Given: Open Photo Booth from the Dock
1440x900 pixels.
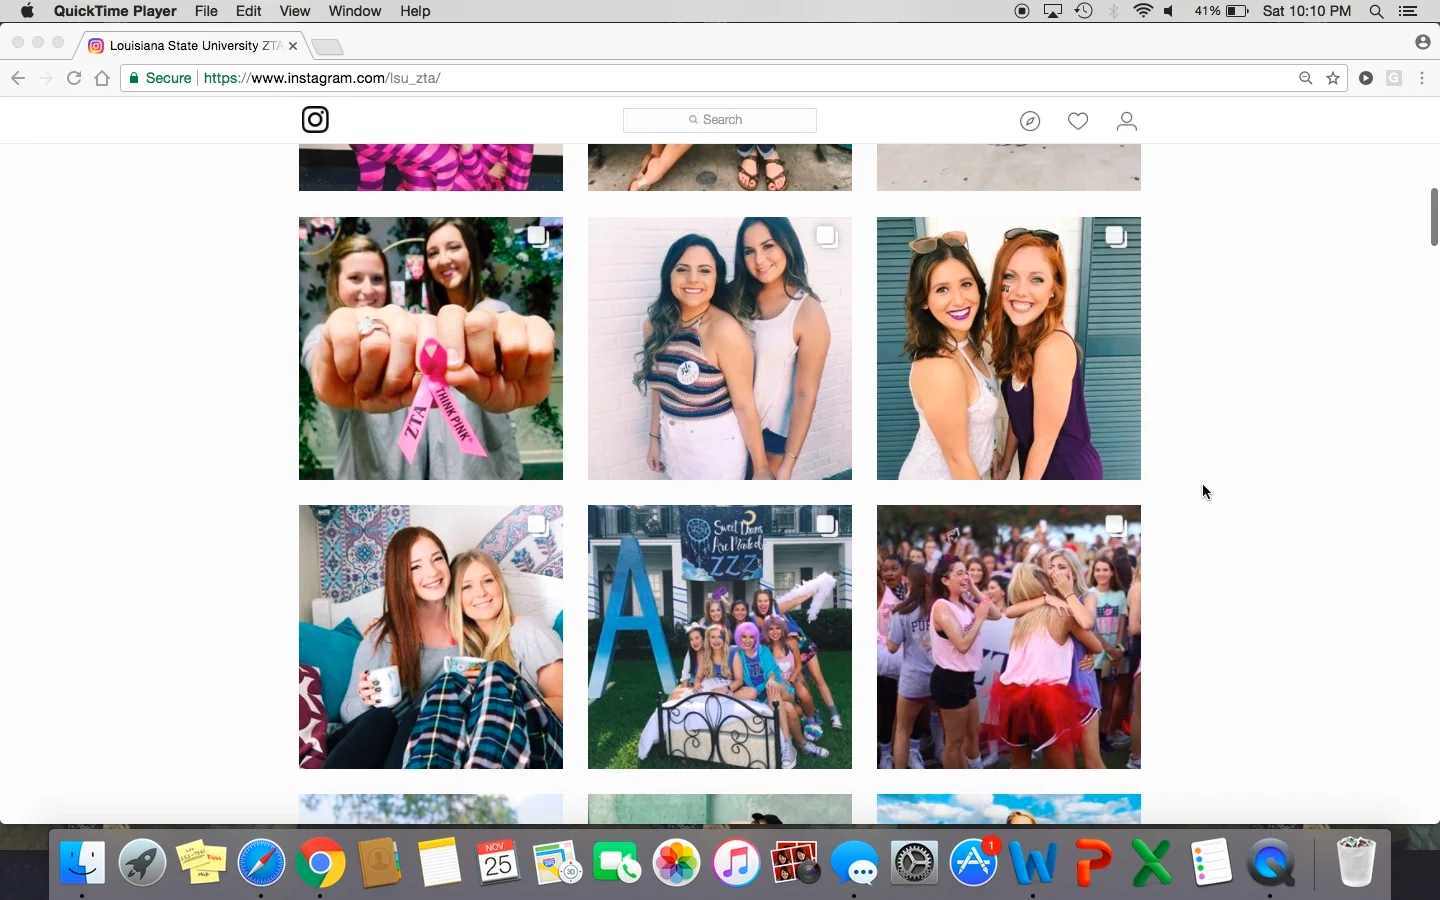Looking at the screenshot, I should point(796,862).
